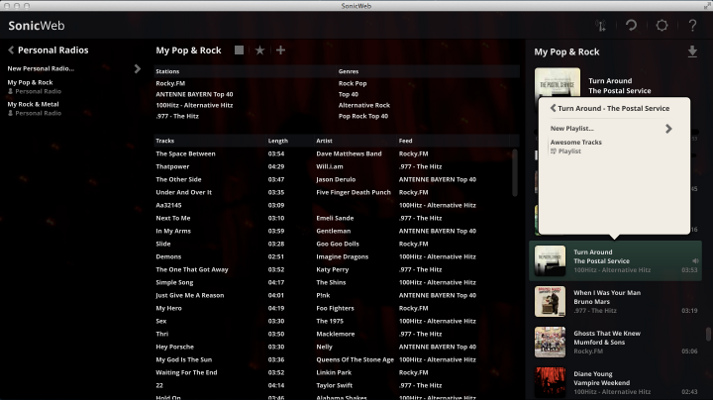The width and height of the screenshot is (713, 400).
Task: Click the circular refresh arrow icon
Action: tap(632, 25)
